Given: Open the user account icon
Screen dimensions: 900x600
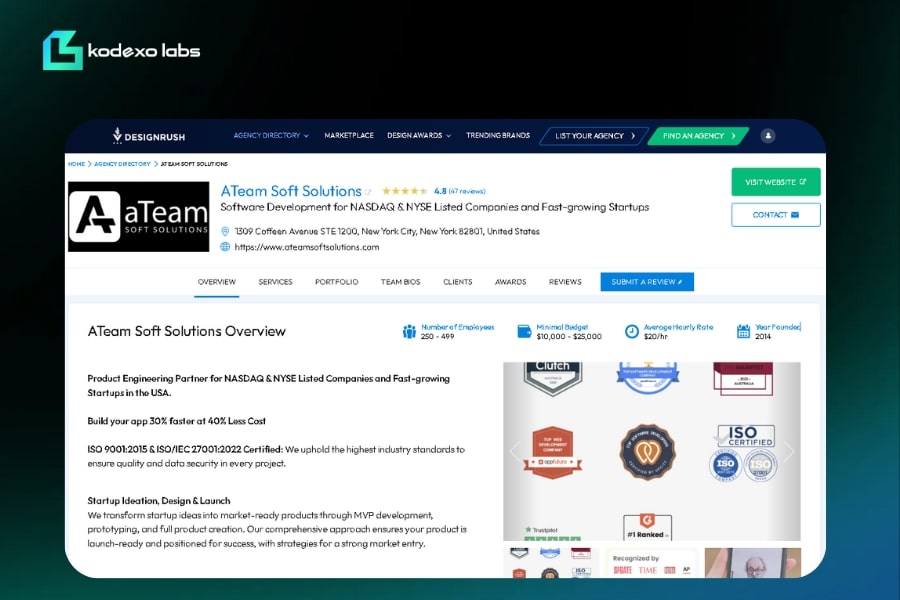Looking at the screenshot, I should tap(767, 136).
